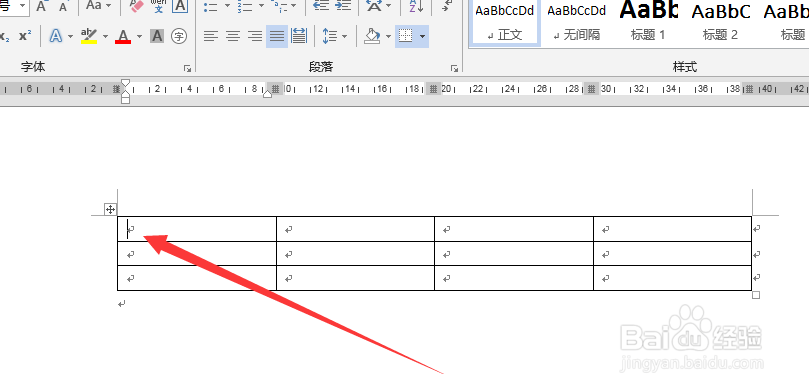Click row two, second column cell

click(x=355, y=254)
